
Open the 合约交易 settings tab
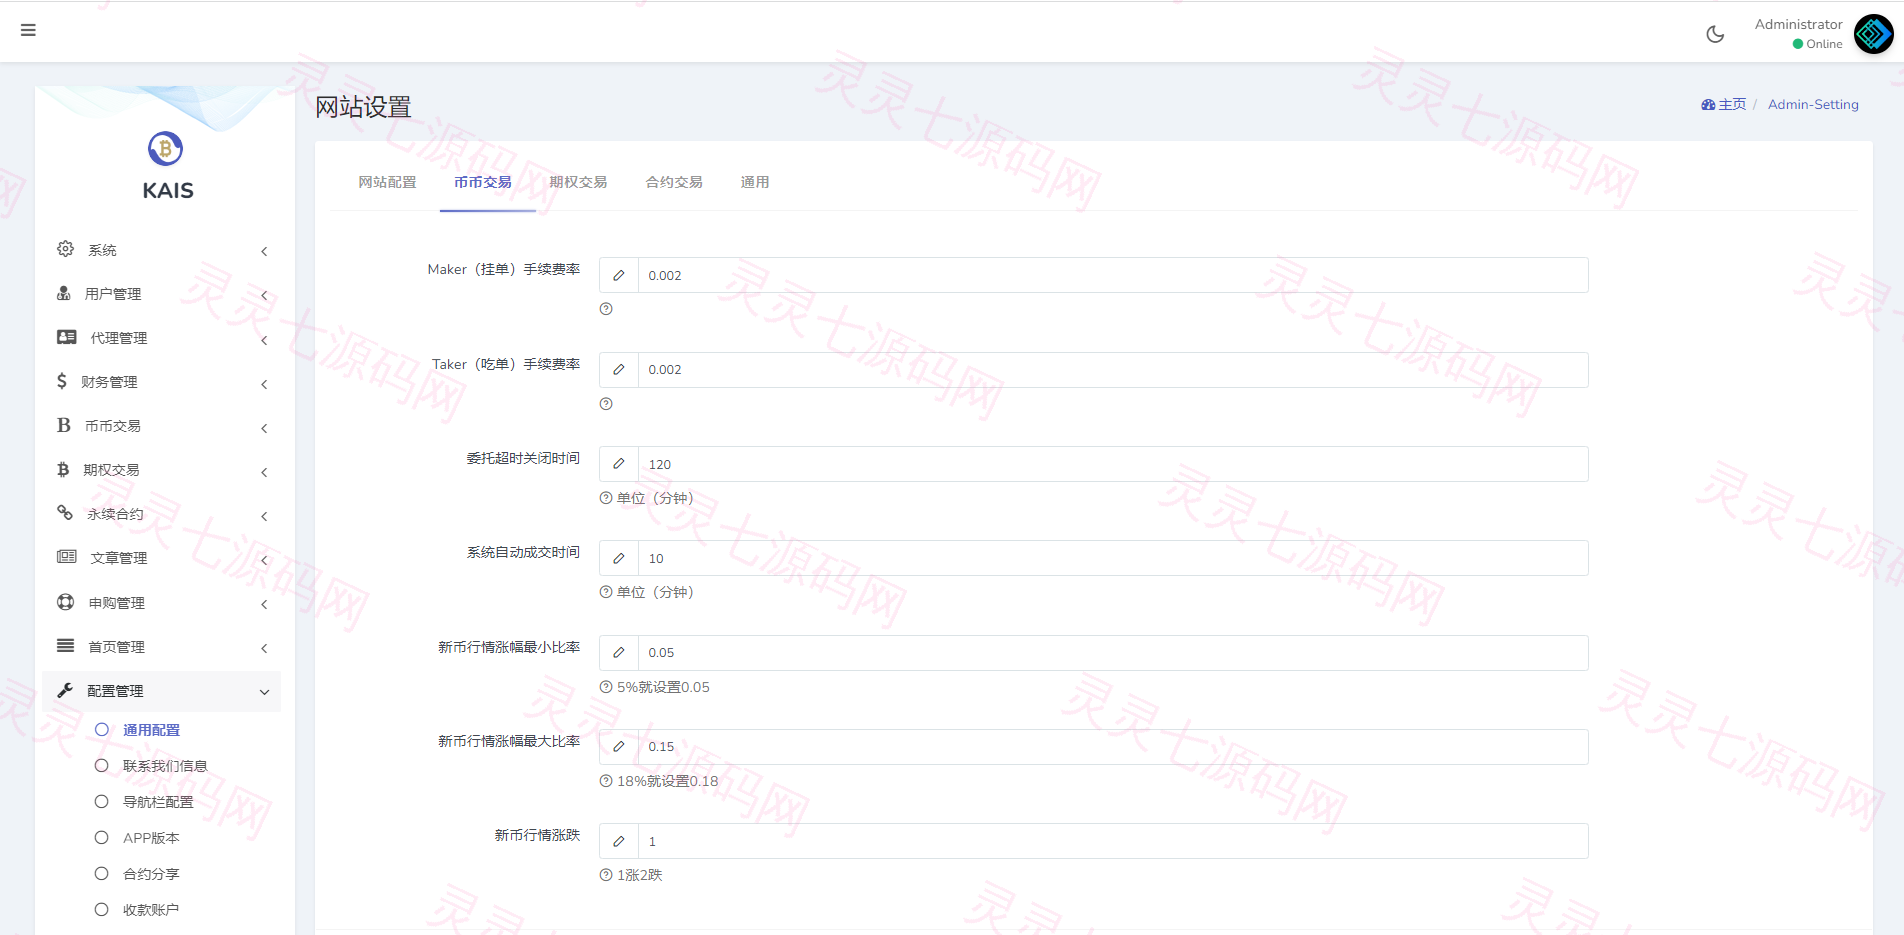pyautogui.click(x=674, y=182)
